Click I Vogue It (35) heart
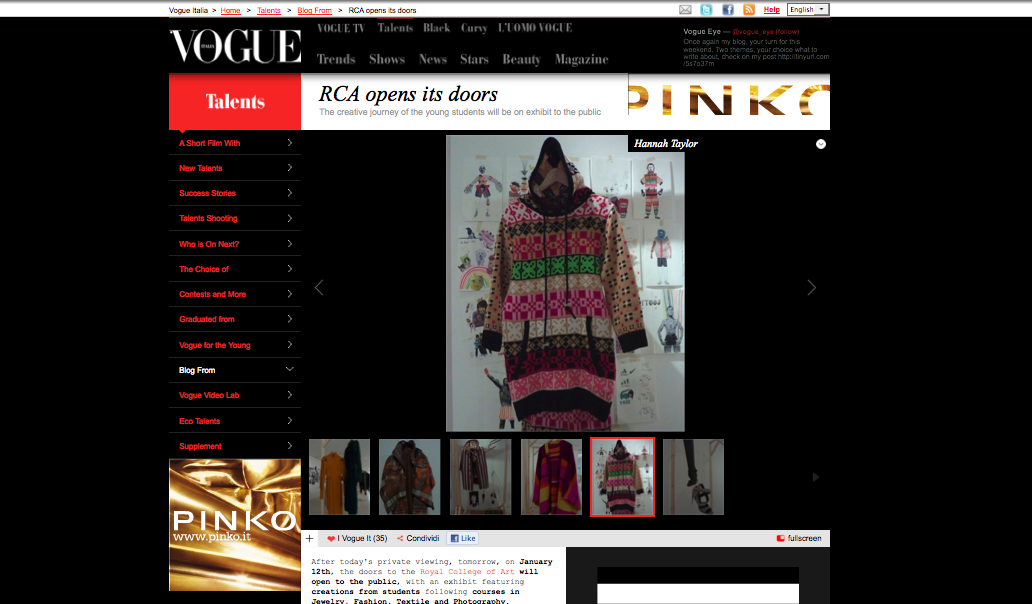 coord(357,538)
